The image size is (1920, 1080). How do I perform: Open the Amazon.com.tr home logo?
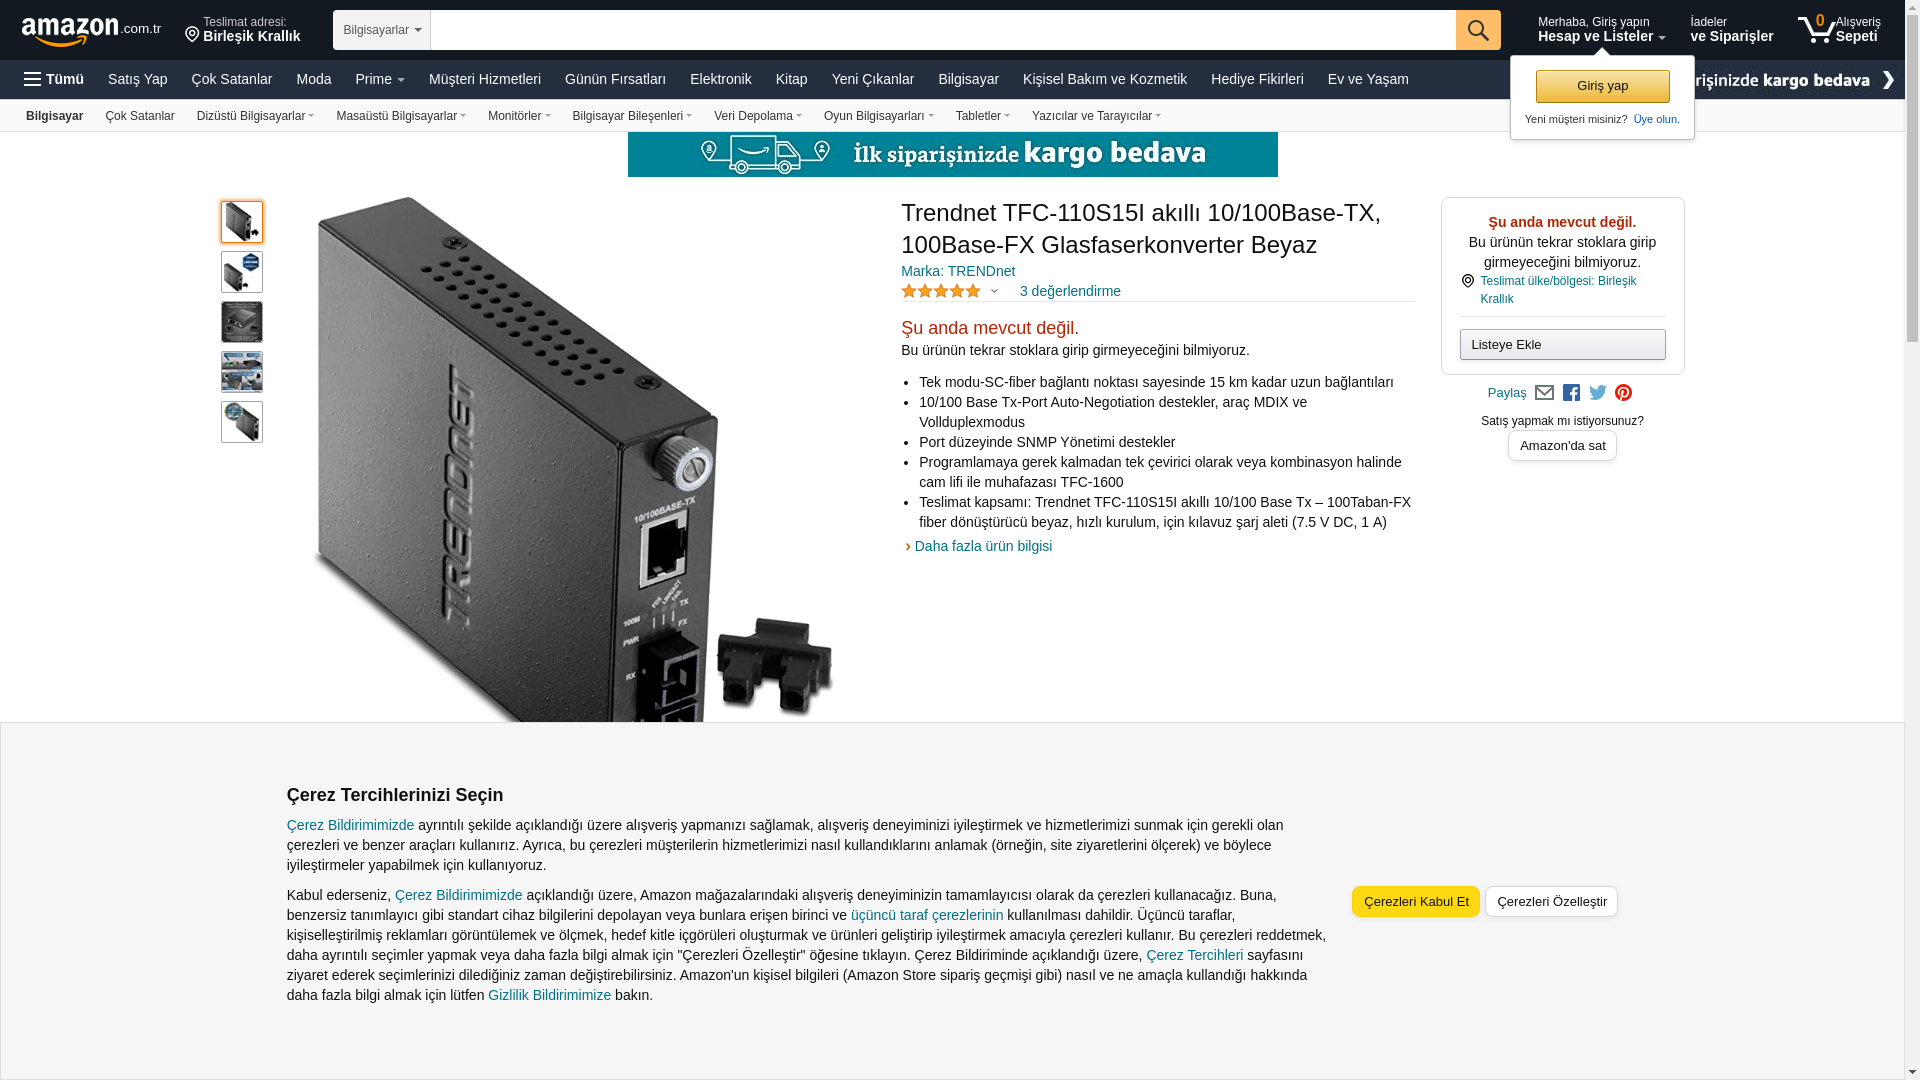click(91, 31)
